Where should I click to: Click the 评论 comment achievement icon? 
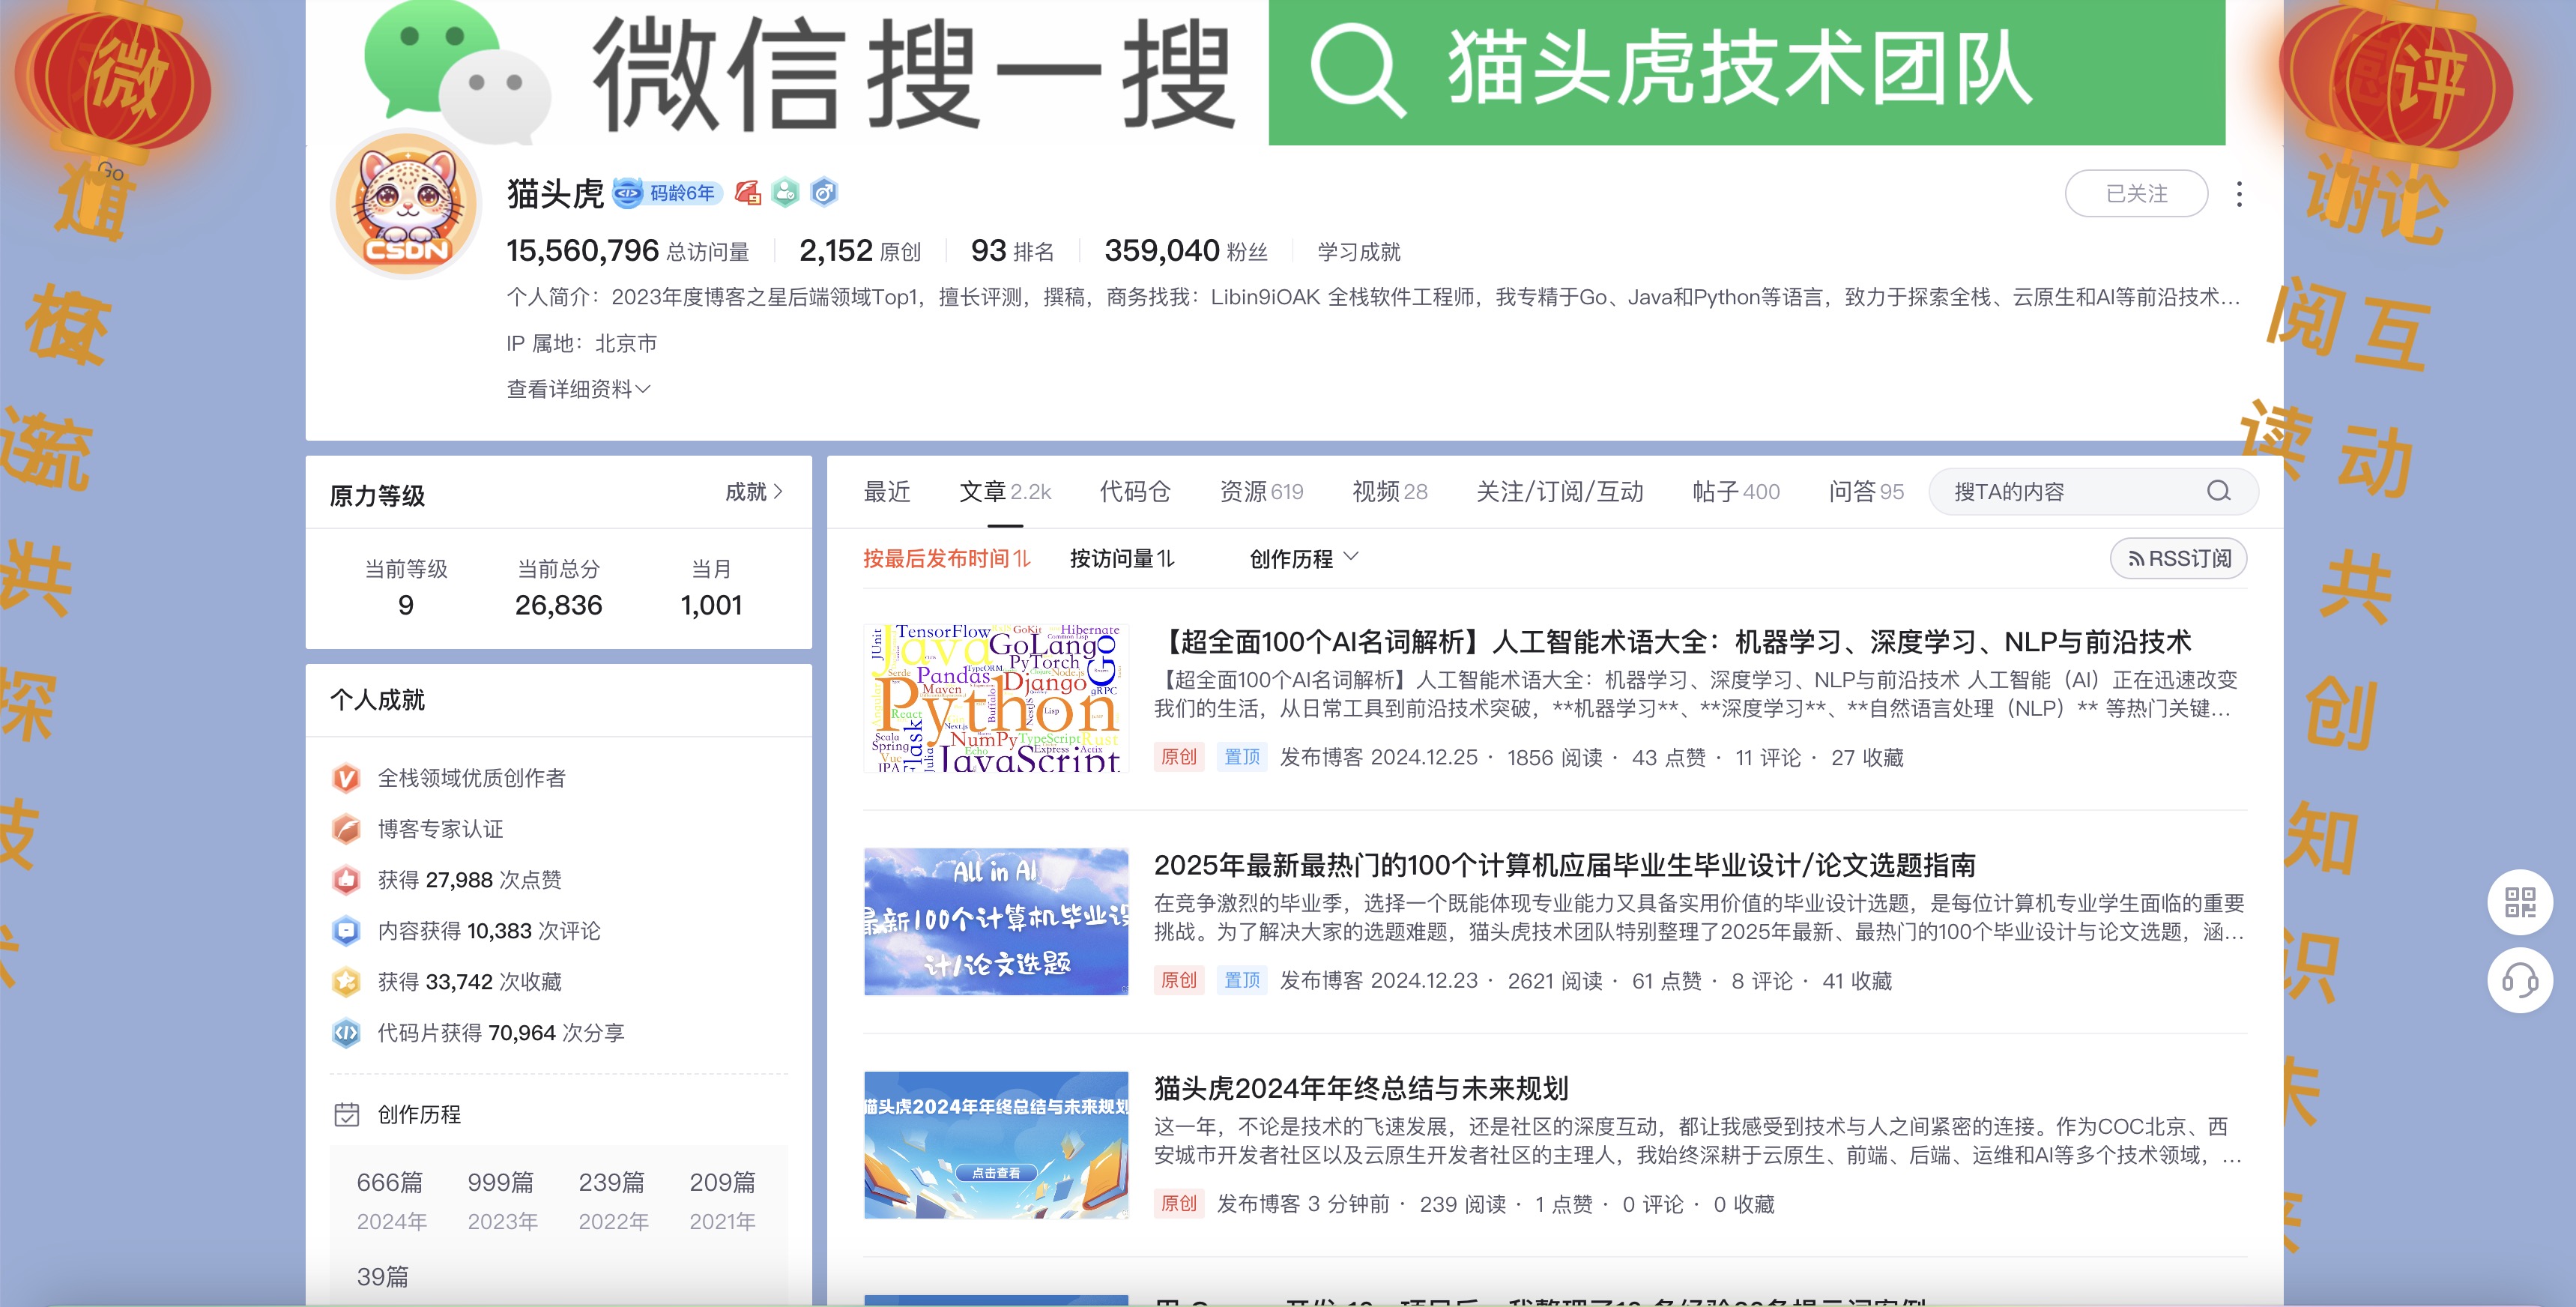346,931
